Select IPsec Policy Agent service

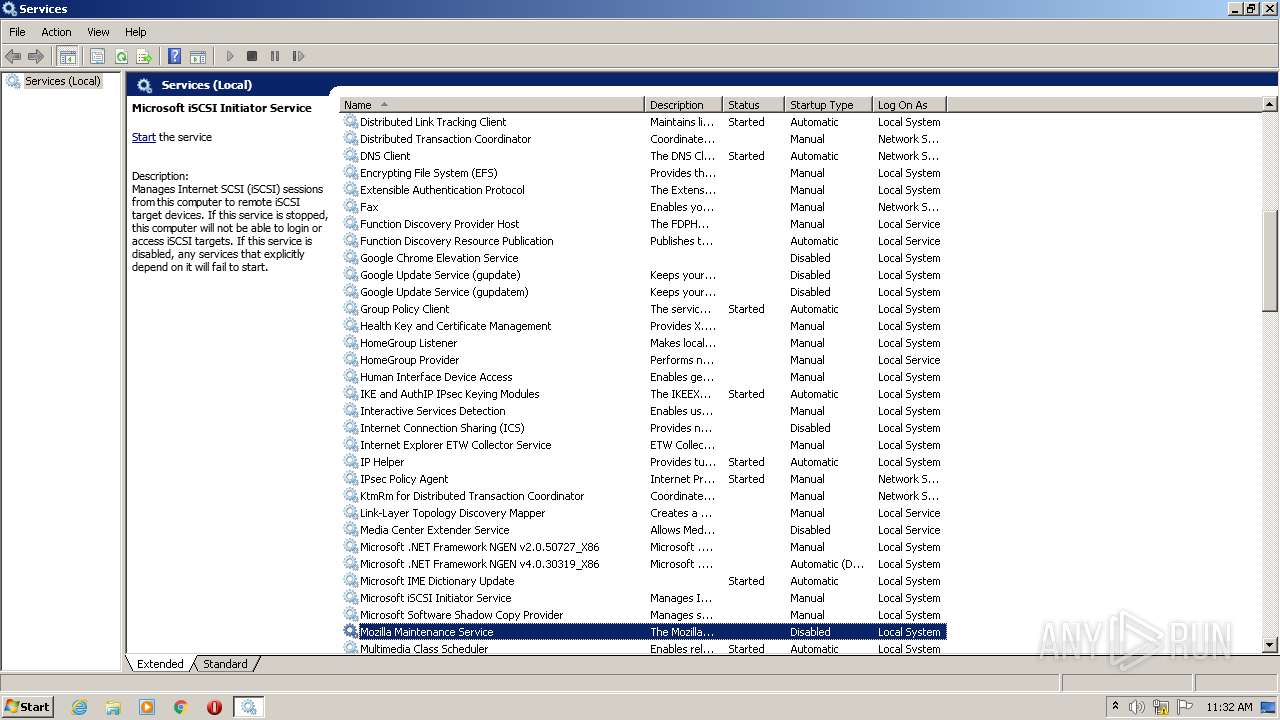coord(643,479)
